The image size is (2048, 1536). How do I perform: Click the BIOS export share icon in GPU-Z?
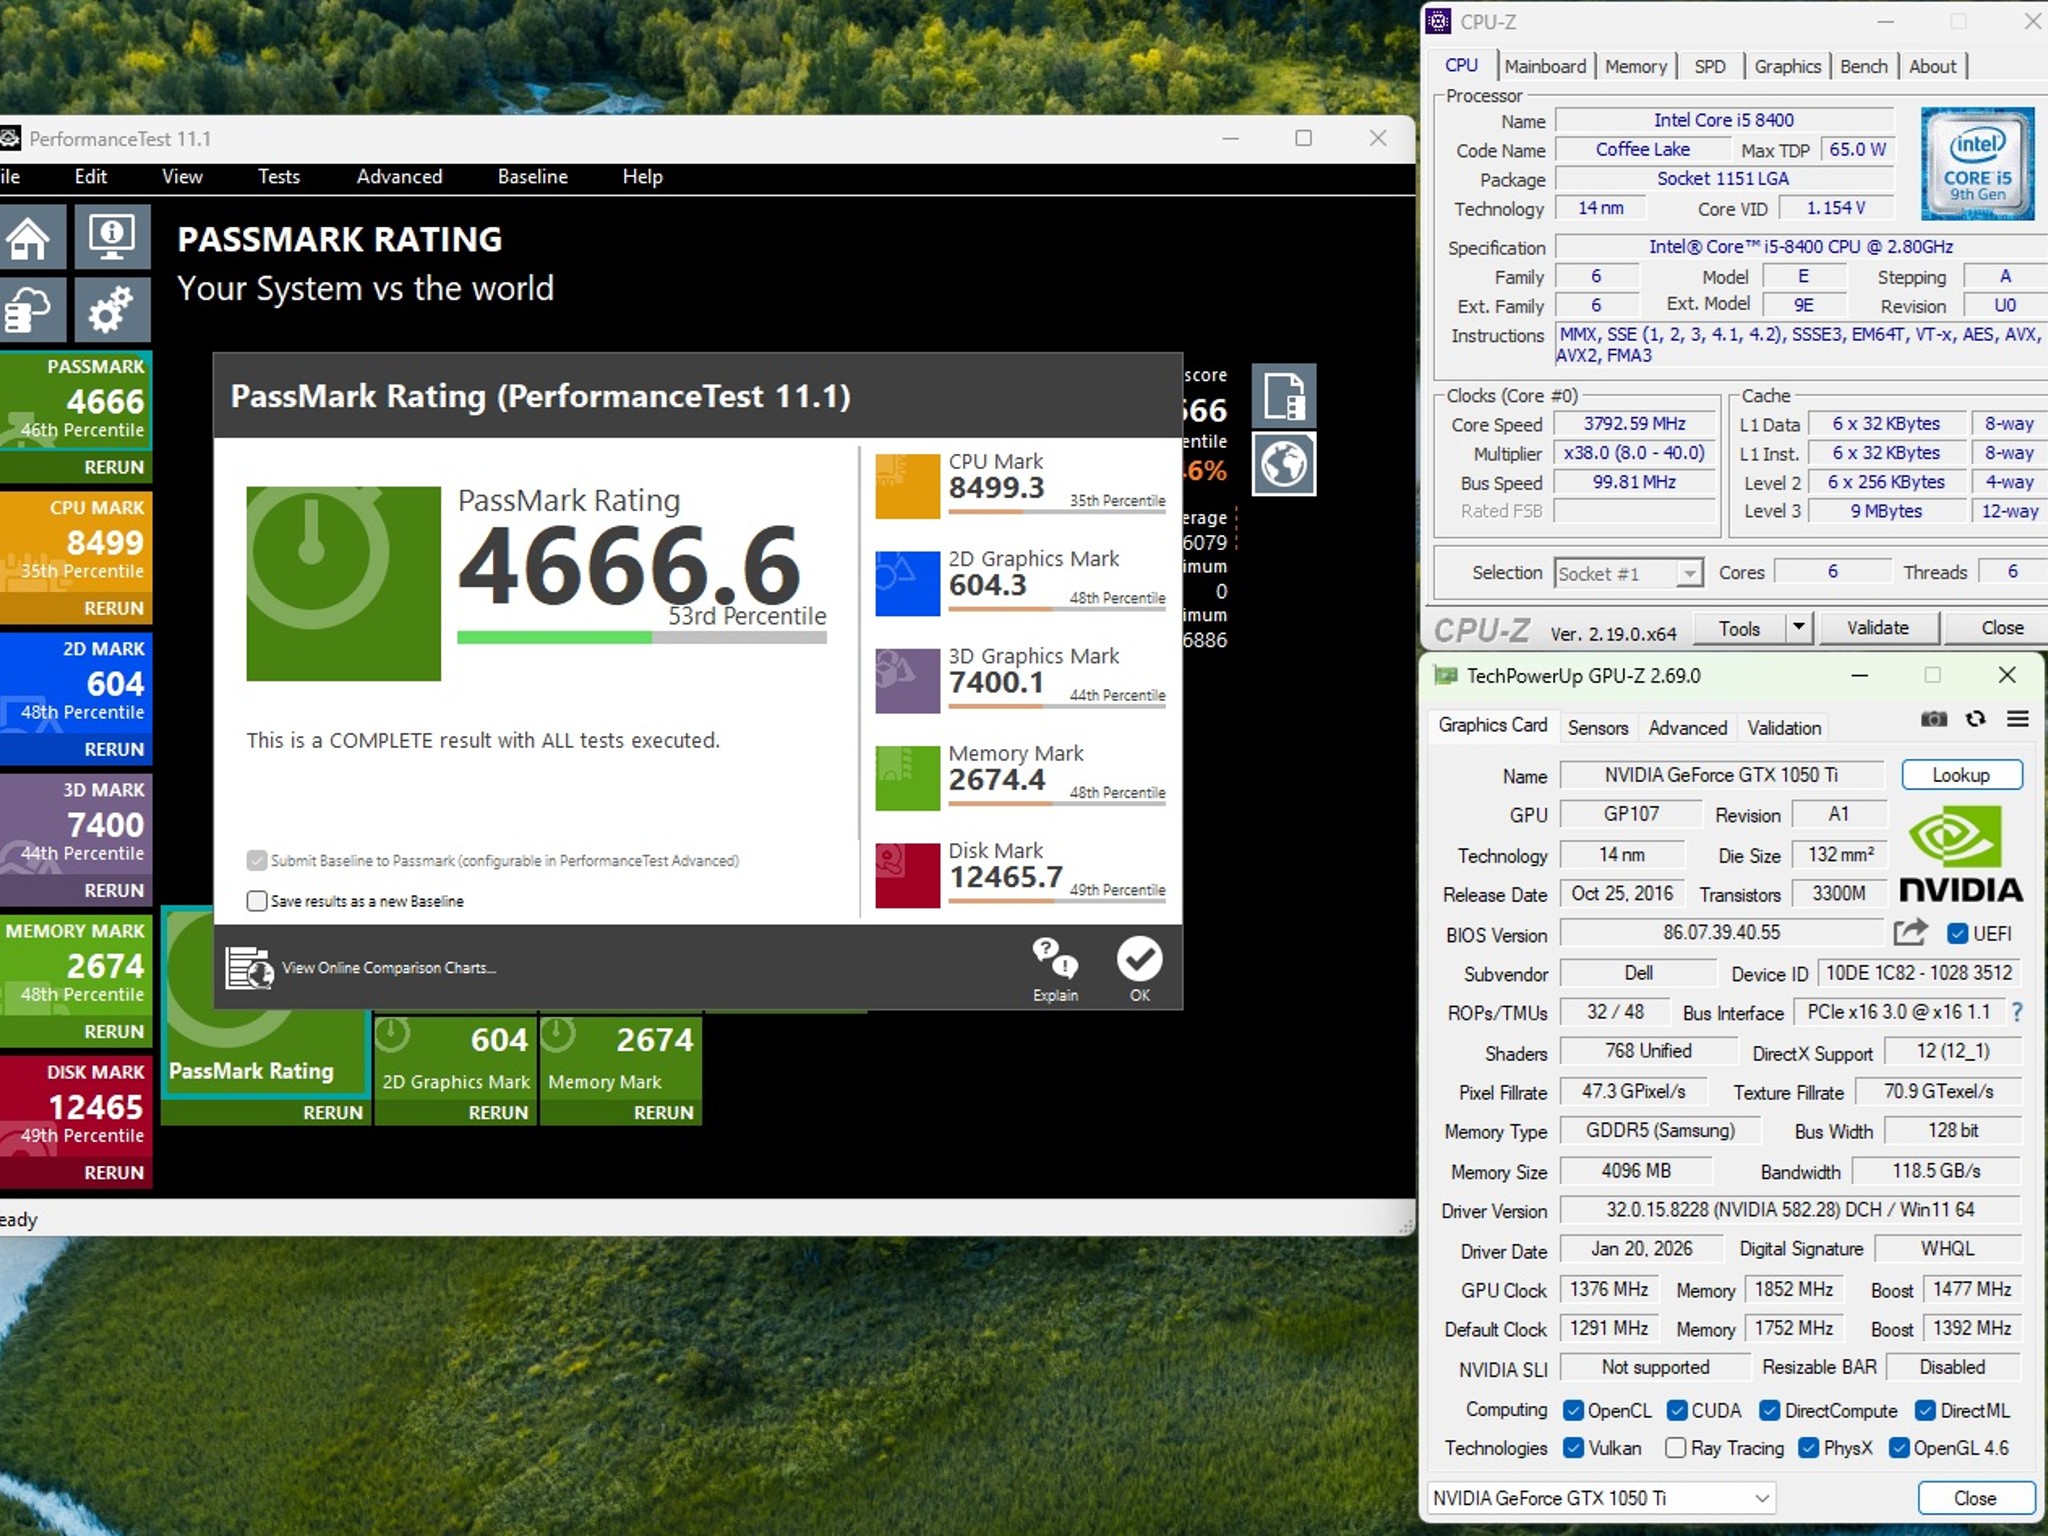click(x=1910, y=933)
